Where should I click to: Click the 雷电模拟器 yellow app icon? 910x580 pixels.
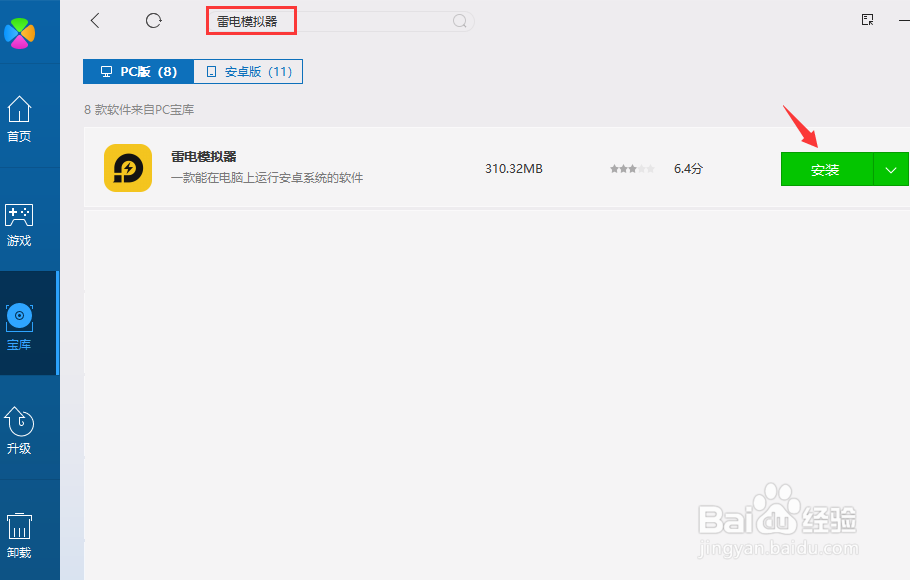pos(128,168)
